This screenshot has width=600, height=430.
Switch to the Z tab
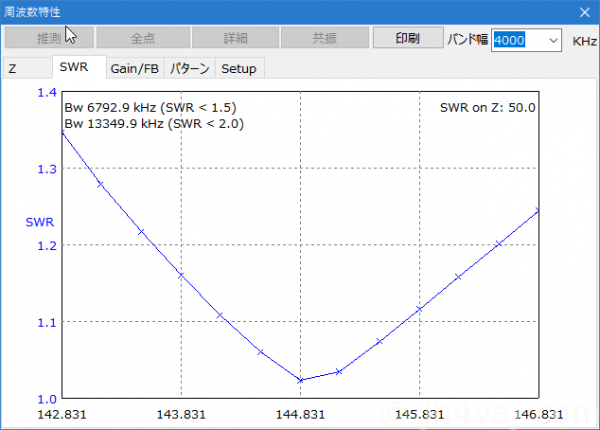click(13, 69)
